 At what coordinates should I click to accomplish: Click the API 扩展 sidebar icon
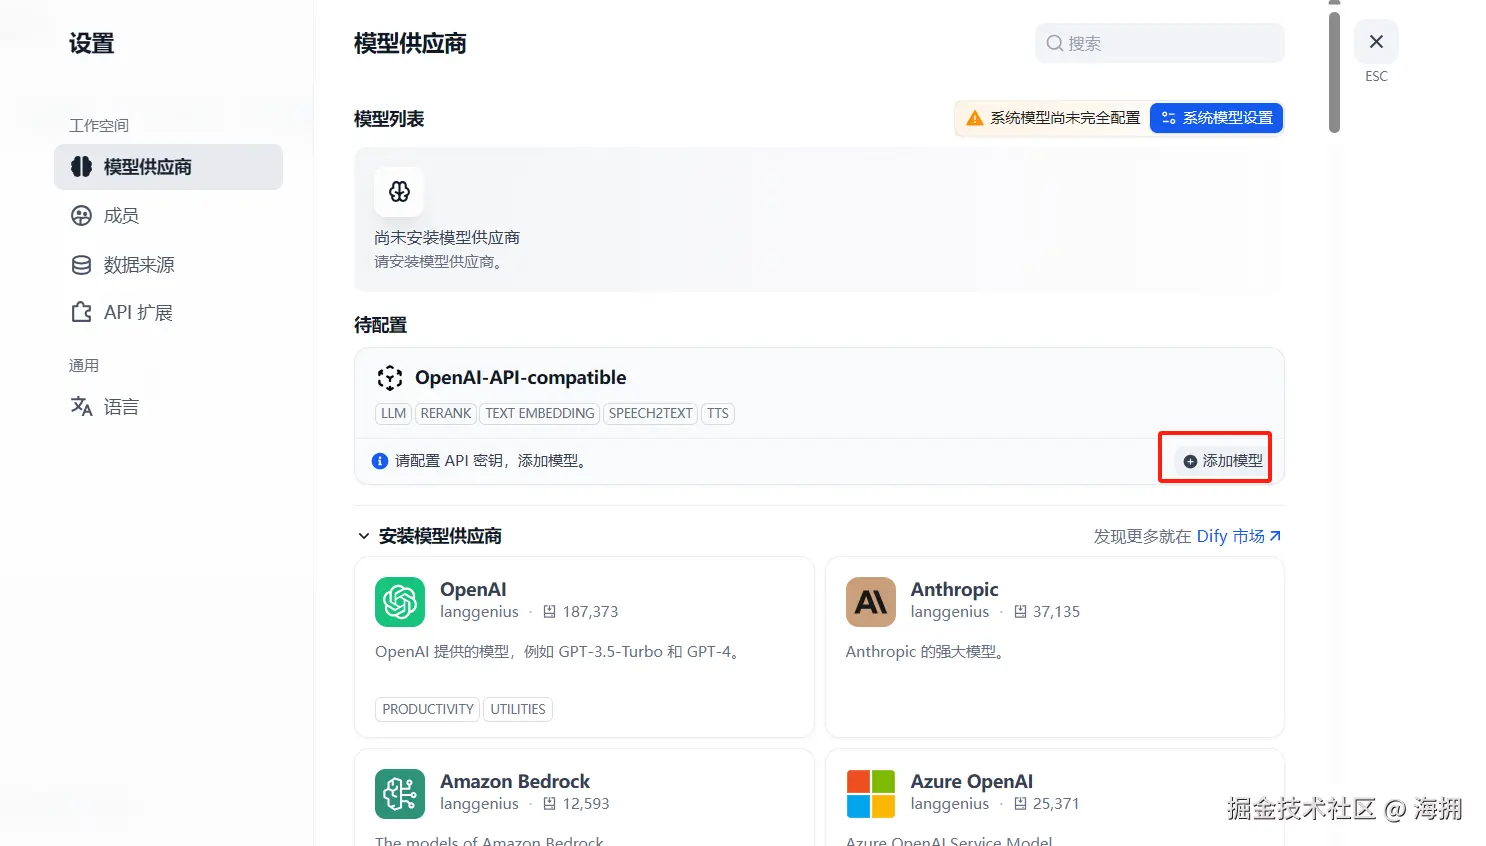coord(81,312)
